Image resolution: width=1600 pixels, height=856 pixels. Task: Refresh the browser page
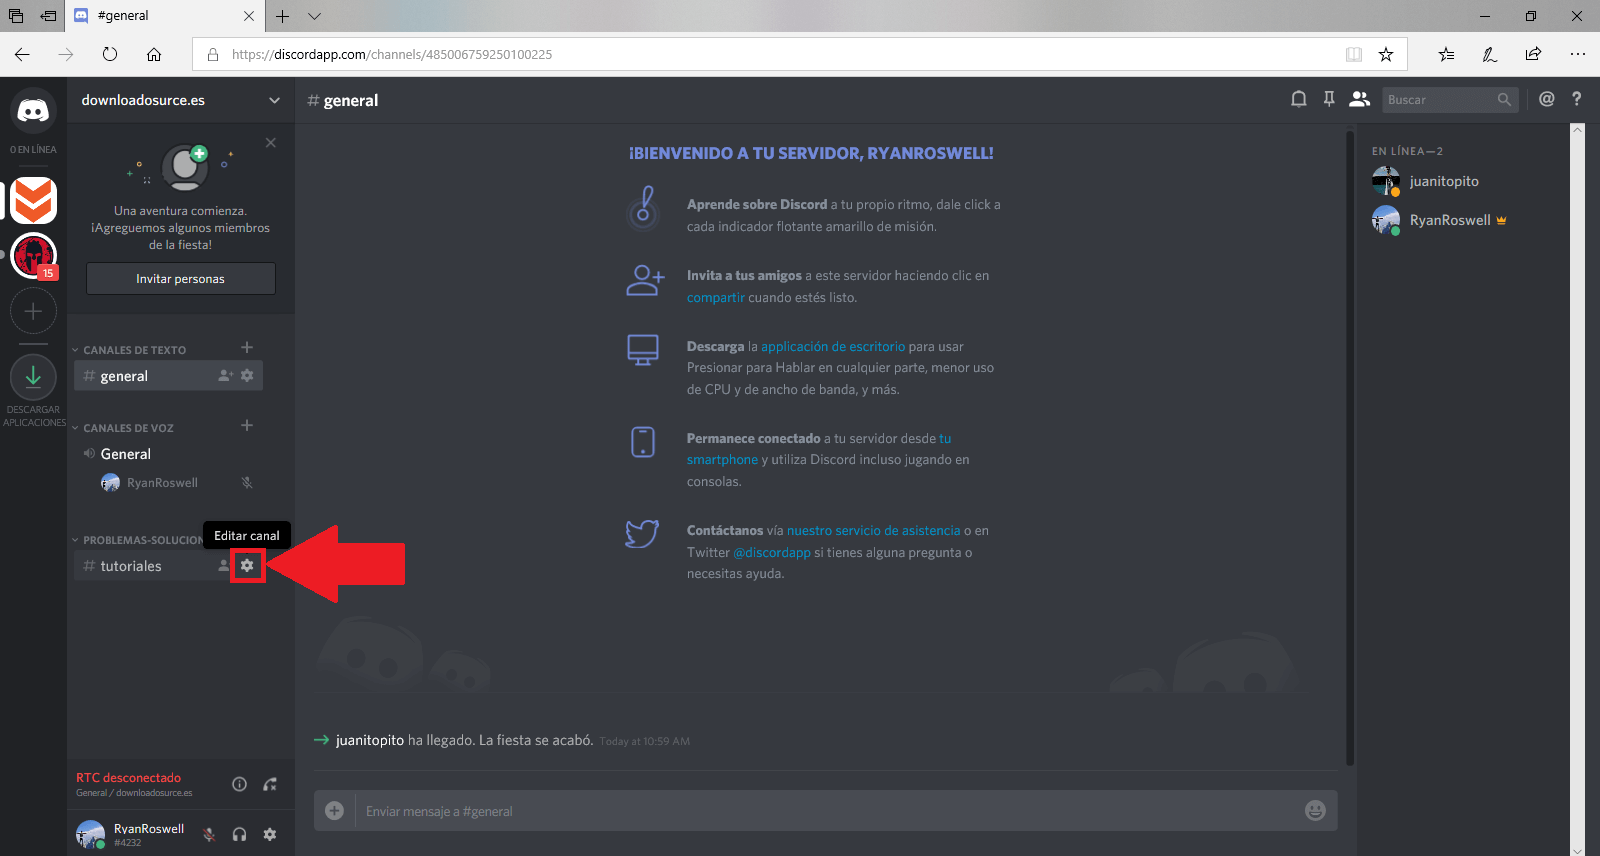(110, 54)
